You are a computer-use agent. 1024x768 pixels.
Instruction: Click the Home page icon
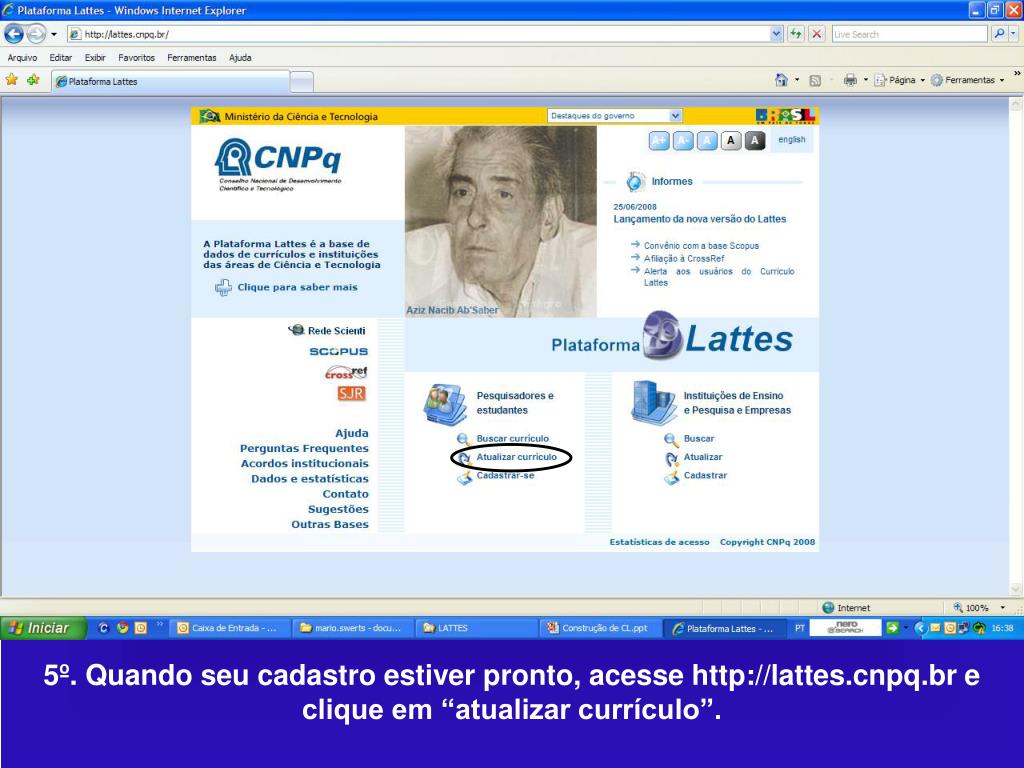coord(781,80)
